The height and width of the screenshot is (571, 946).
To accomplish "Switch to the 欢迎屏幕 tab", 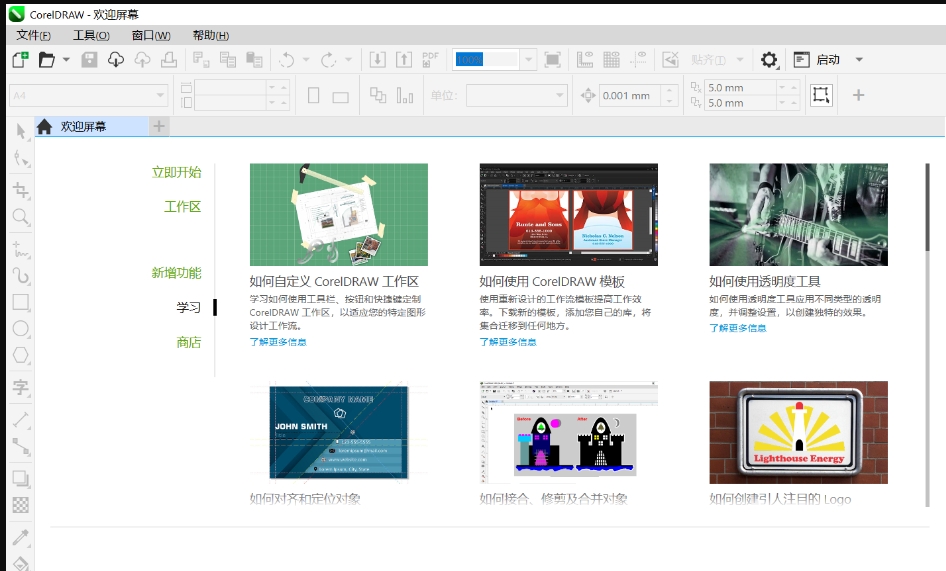I will pyautogui.click(x=90, y=126).
